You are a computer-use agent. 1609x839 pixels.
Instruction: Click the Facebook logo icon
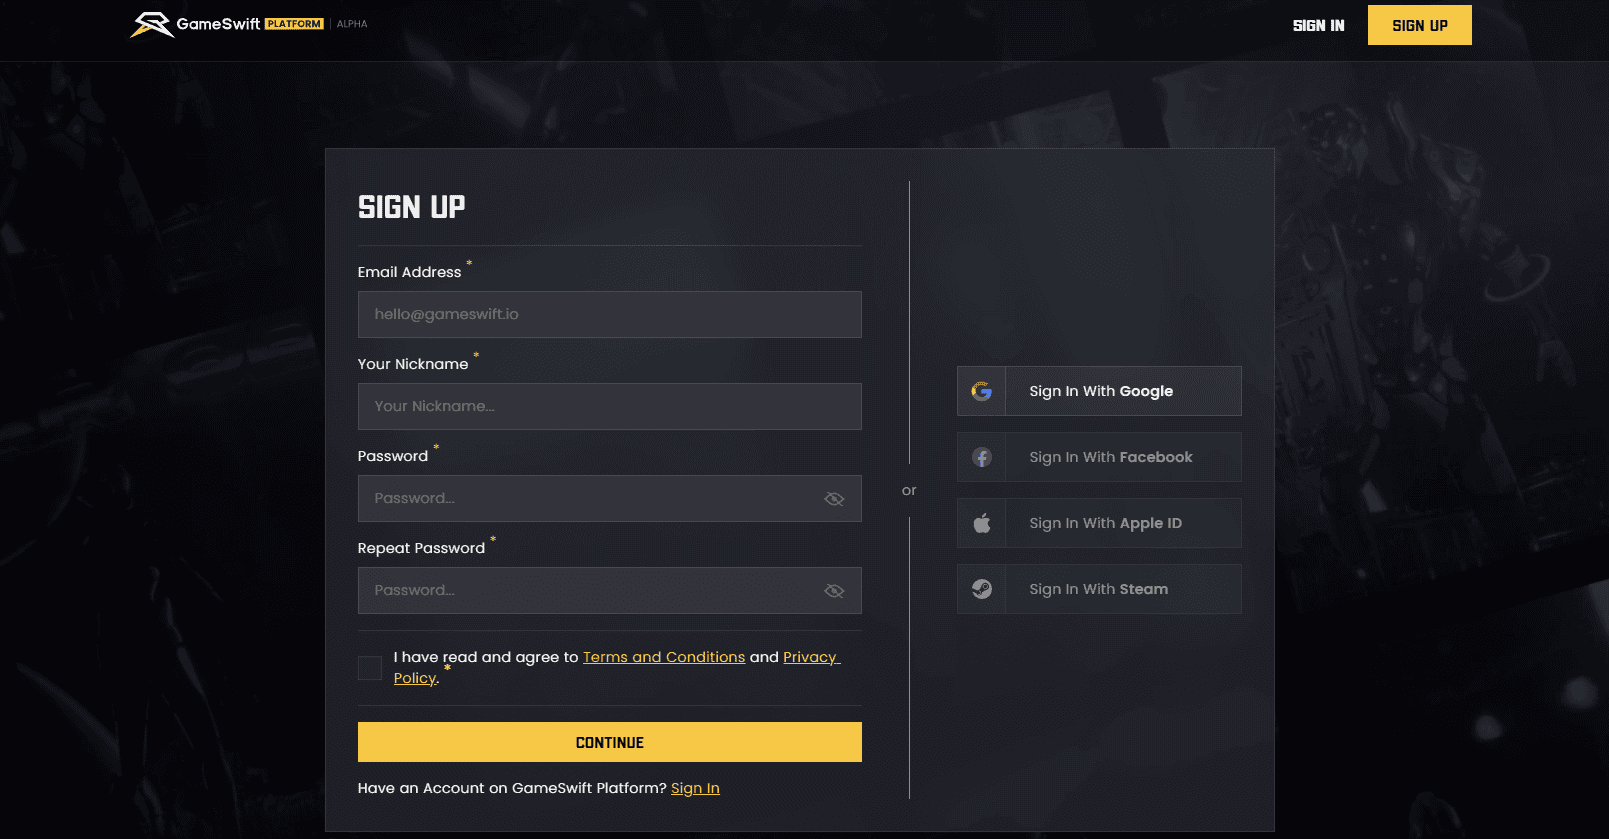982,457
